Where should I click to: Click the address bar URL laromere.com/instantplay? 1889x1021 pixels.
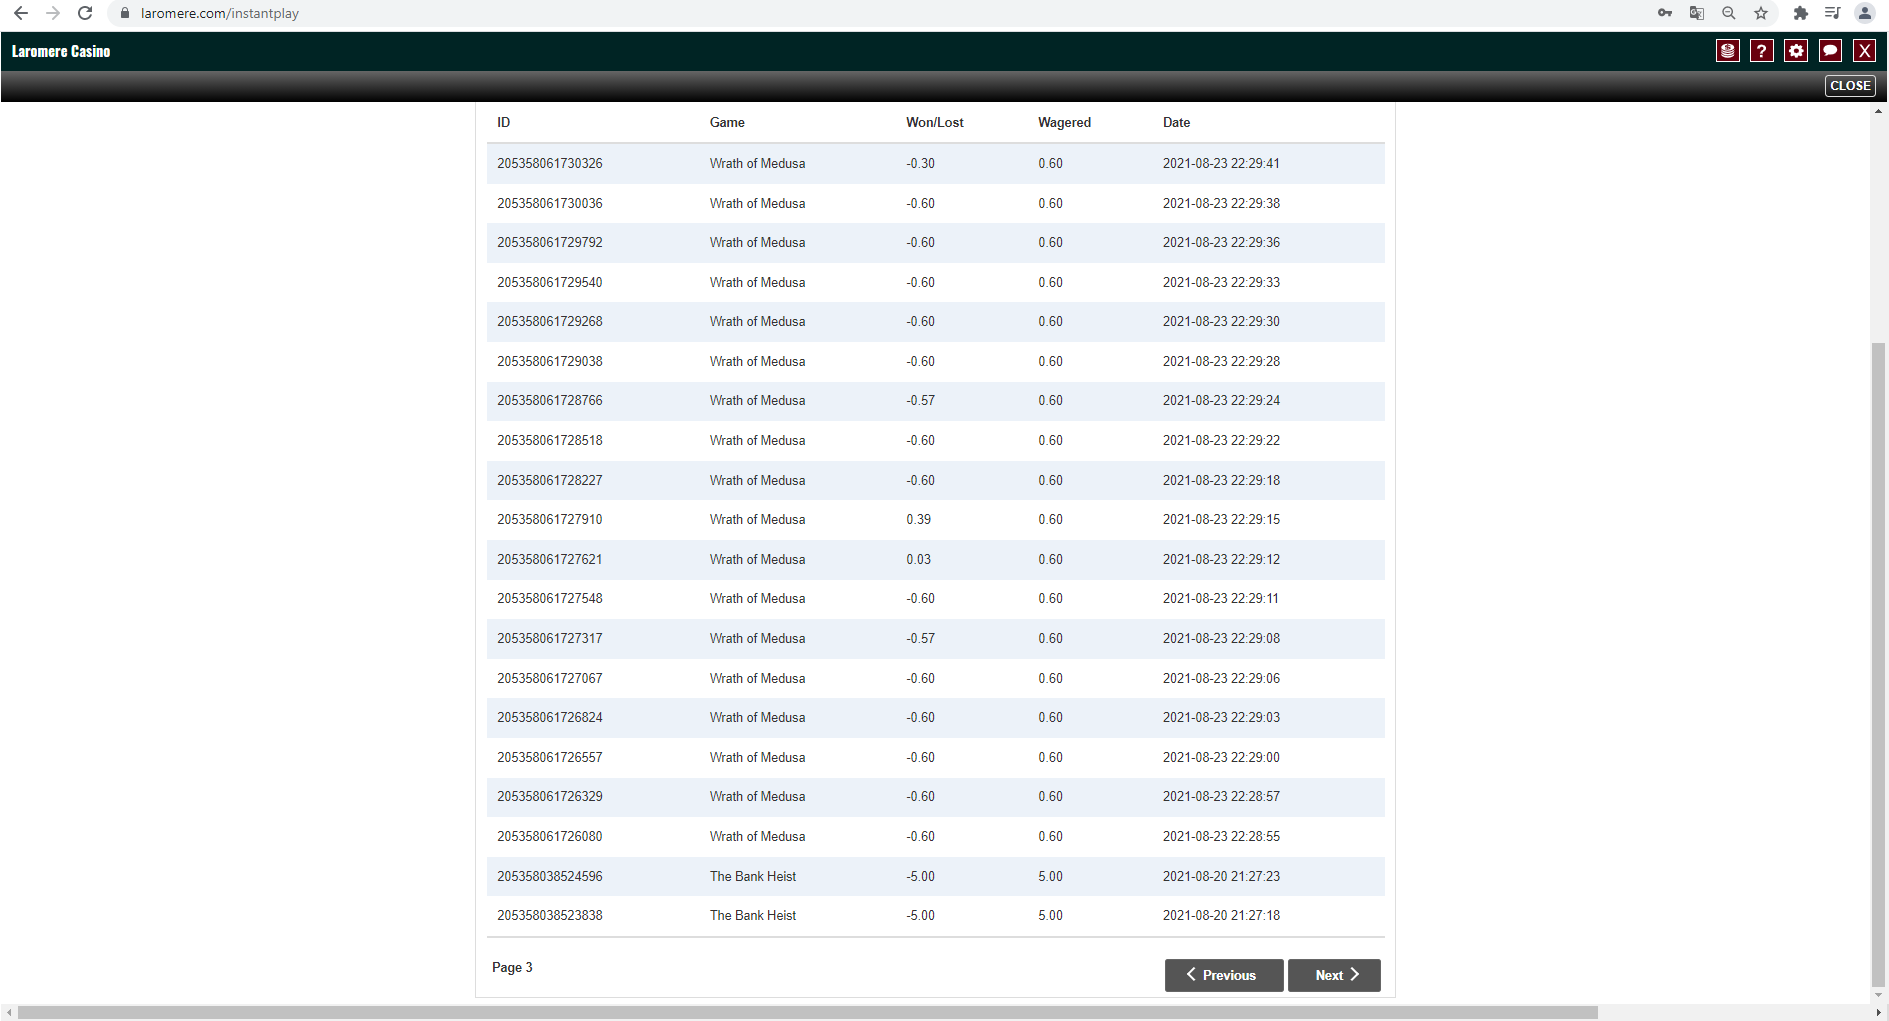coord(220,13)
